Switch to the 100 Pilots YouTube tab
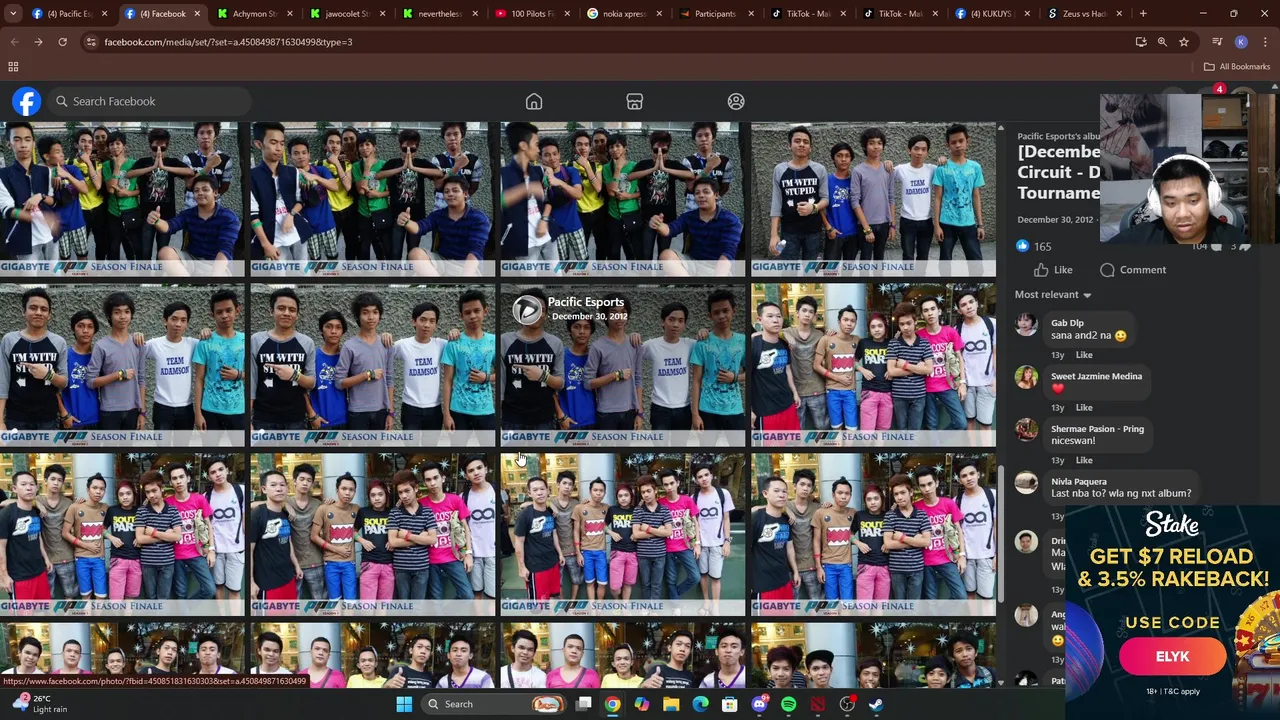The height and width of the screenshot is (720, 1280). (531, 14)
